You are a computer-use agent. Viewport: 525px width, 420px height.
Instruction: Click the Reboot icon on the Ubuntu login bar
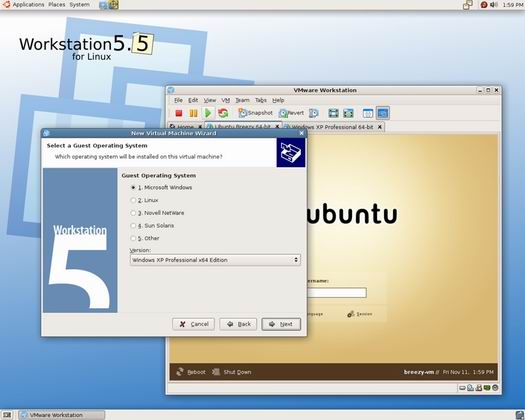coord(180,372)
